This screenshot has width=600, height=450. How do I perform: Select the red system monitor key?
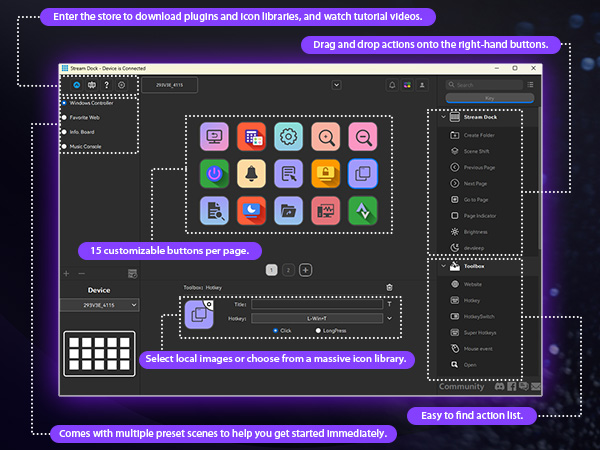tap(326, 210)
